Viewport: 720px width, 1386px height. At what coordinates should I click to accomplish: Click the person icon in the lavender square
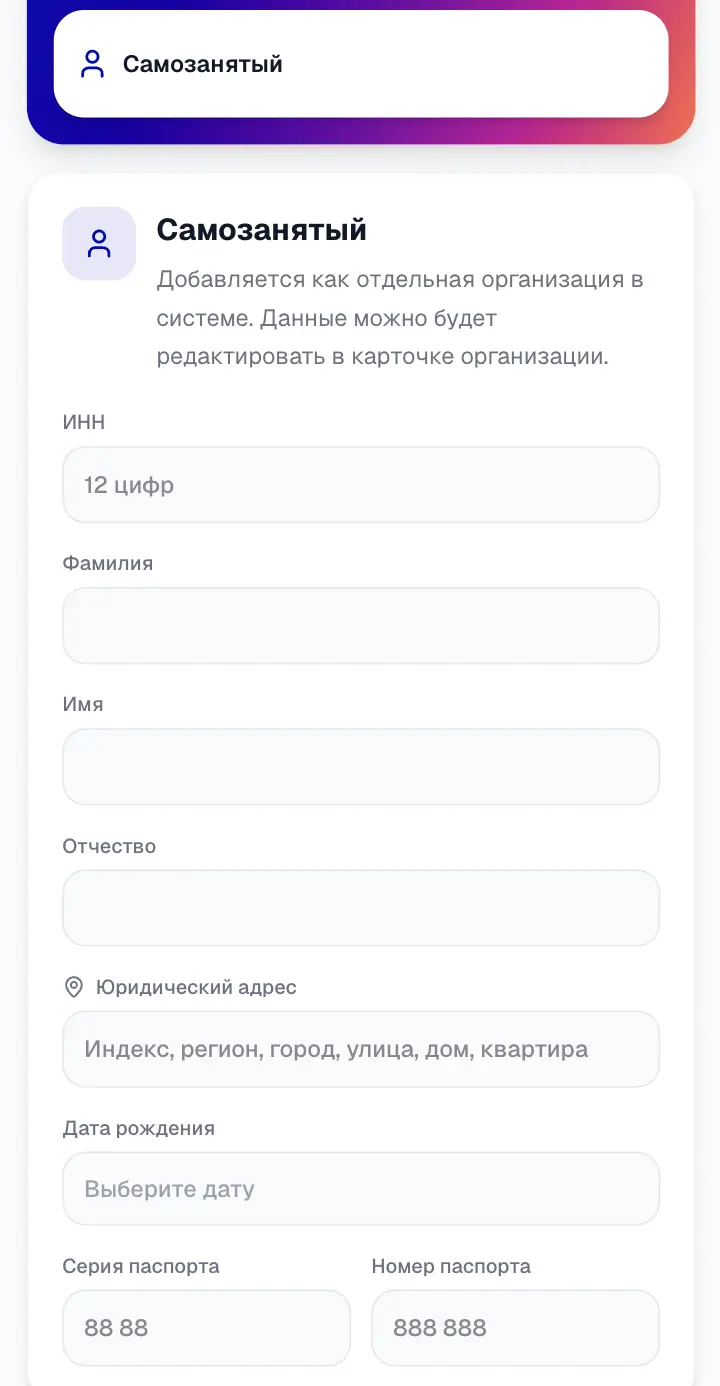point(99,243)
